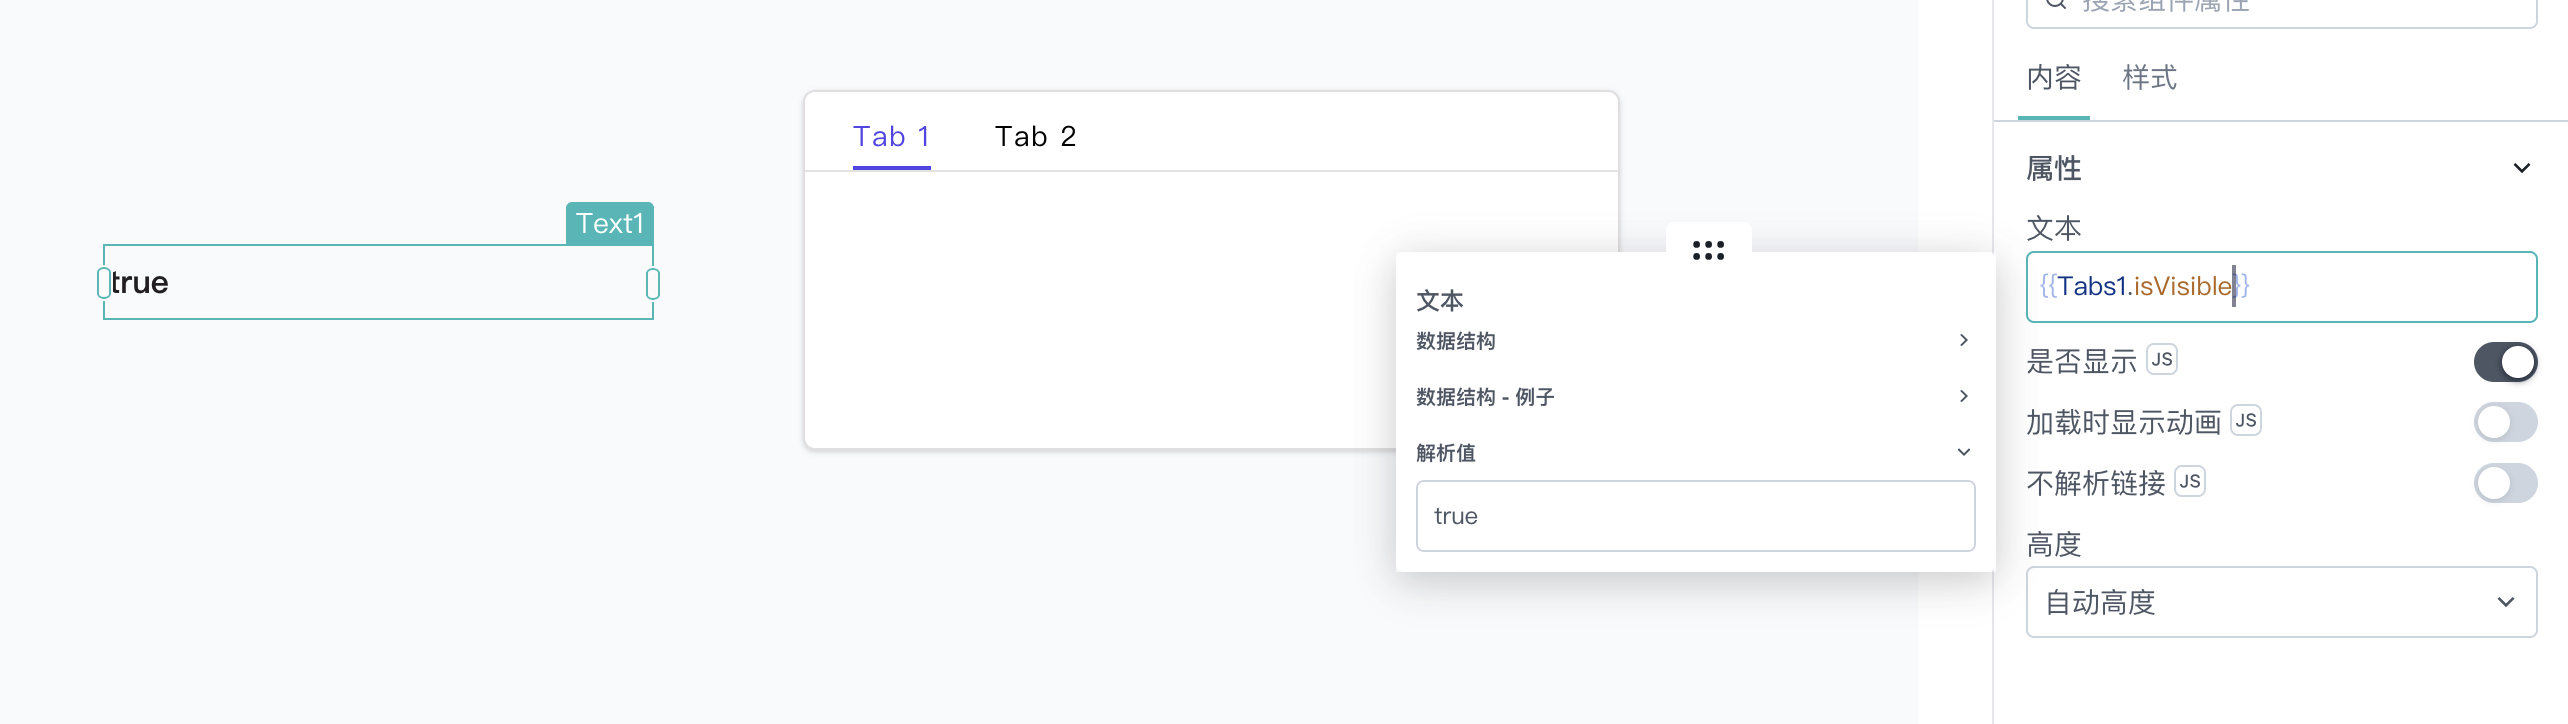
Task: Switch to Tab 2 in the tabs widget
Action: point(1035,137)
